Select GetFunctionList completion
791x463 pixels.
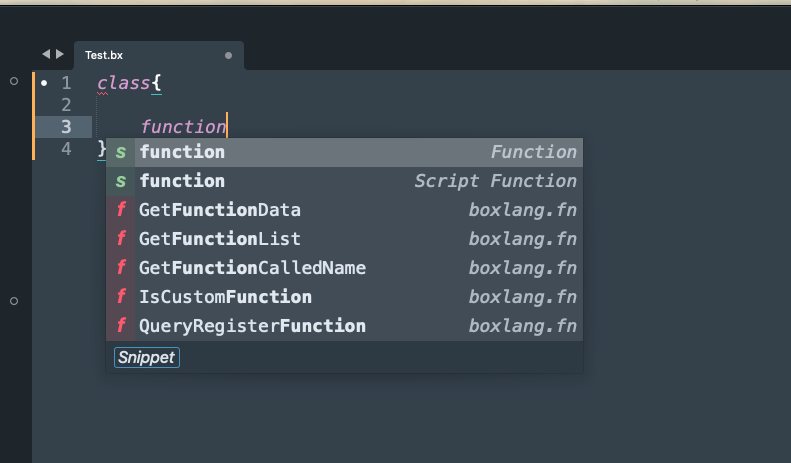pyautogui.click(x=344, y=239)
